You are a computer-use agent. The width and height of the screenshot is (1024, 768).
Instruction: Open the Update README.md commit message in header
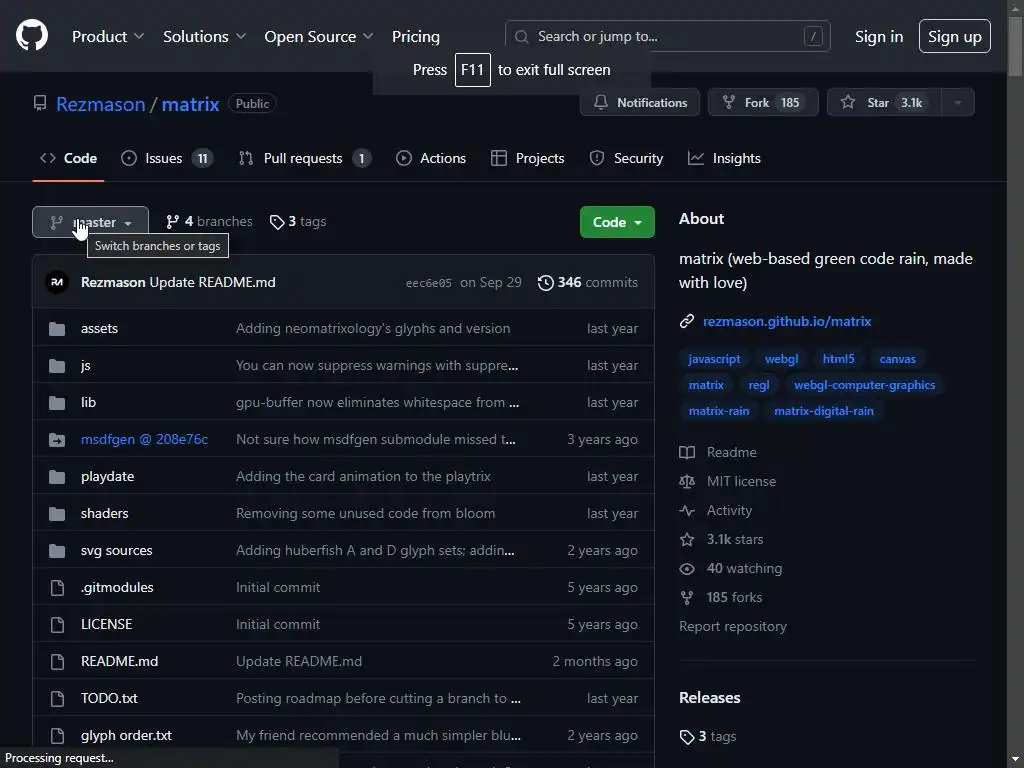click(x=212, y=282)
